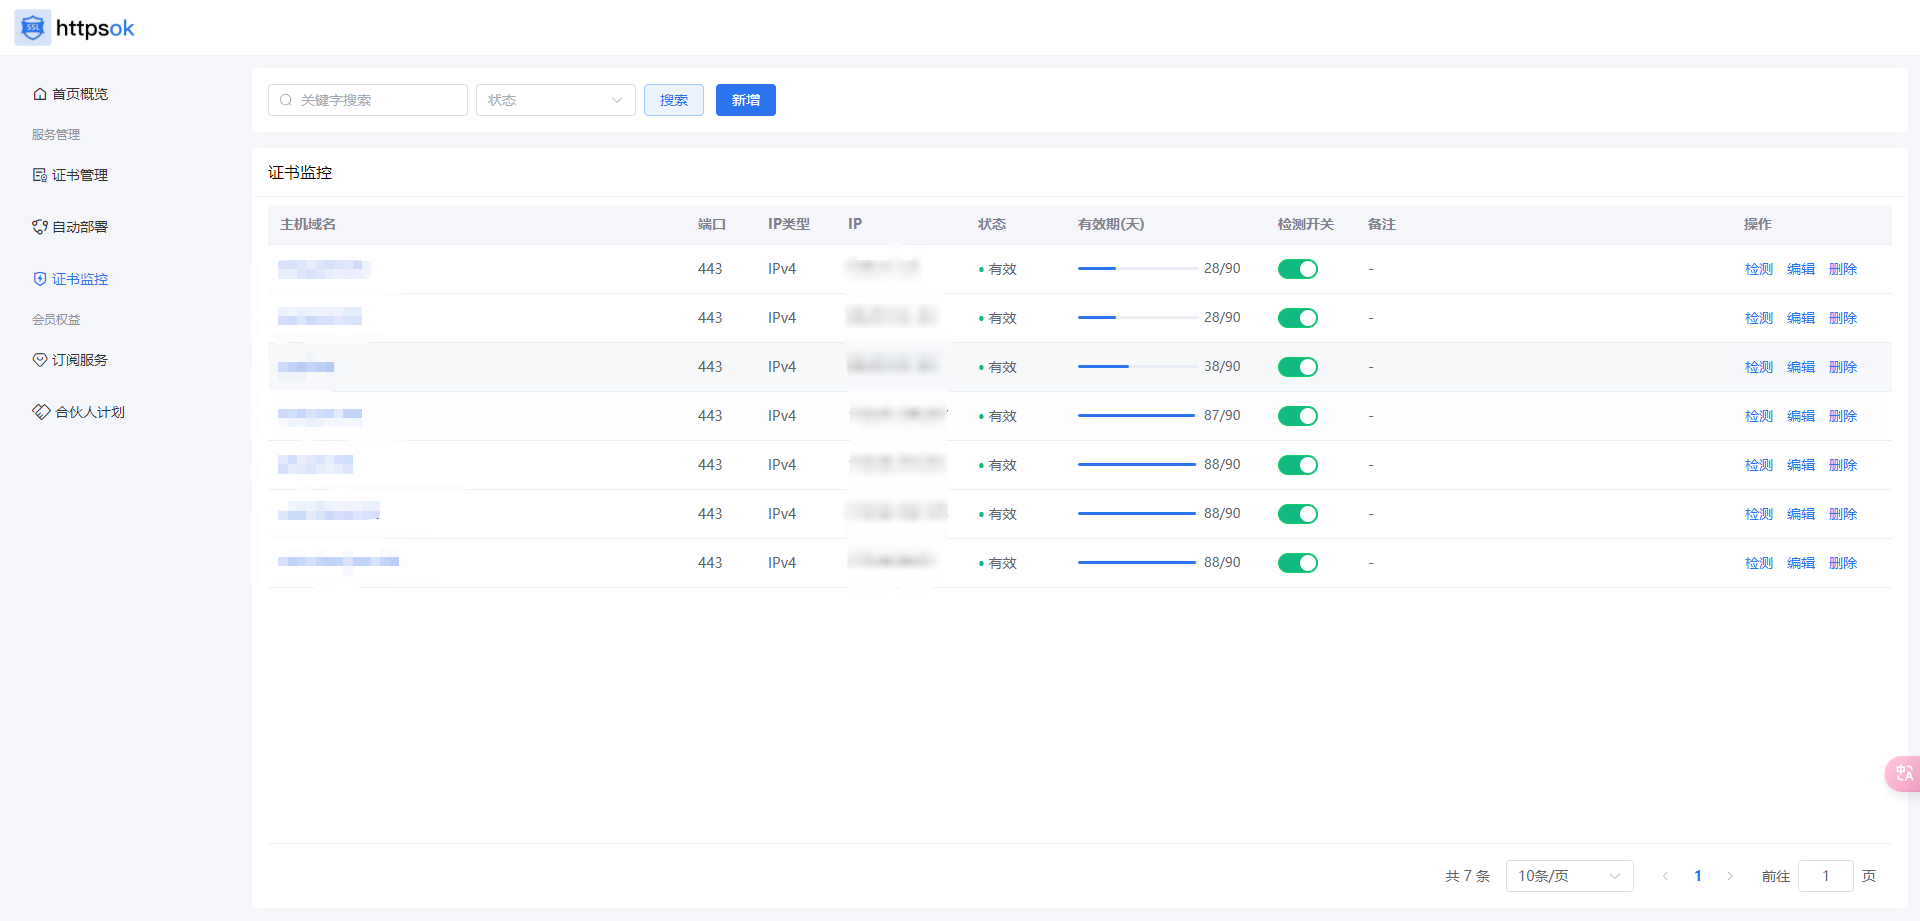1920x921 pixels.
Task: Go to next page arrow
Action: point(1730,876)
